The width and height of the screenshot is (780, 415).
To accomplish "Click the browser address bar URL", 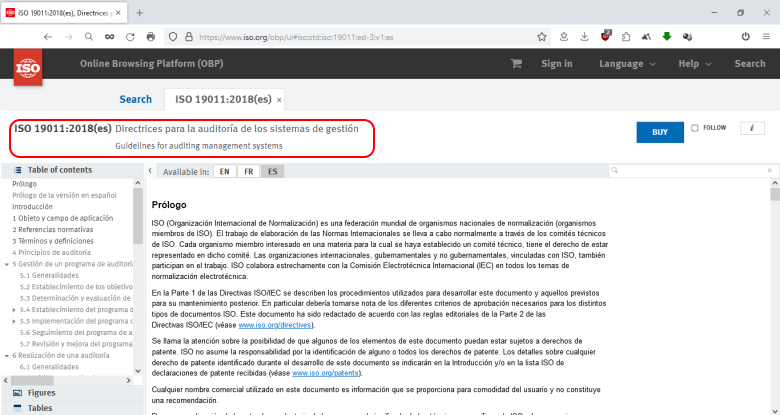I will click(296, 37).
